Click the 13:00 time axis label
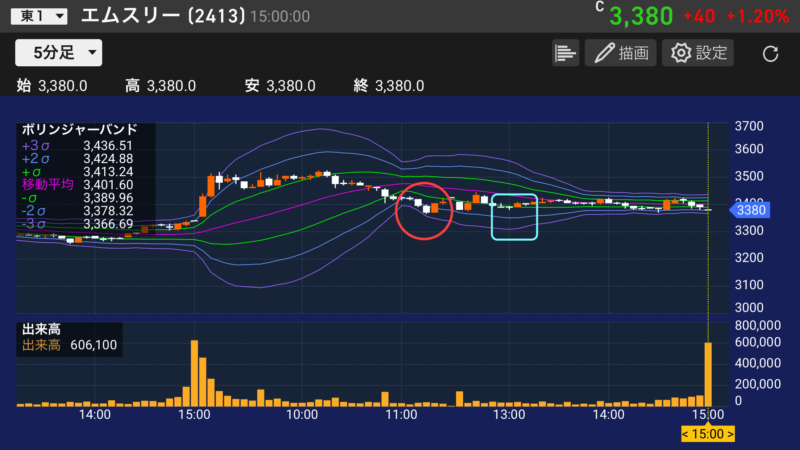The width and height of the screenshot is (800, 450). (509, 415)
